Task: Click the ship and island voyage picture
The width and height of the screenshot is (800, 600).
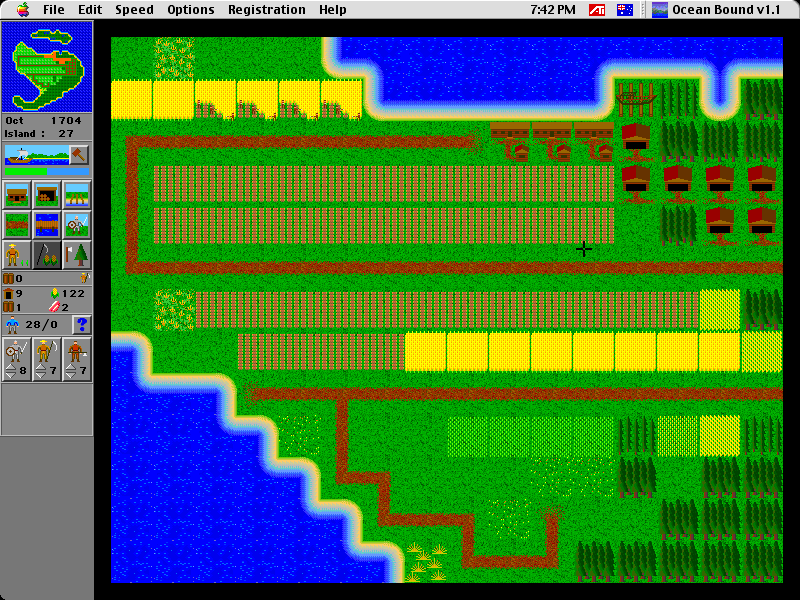Action: pos(37,155)
